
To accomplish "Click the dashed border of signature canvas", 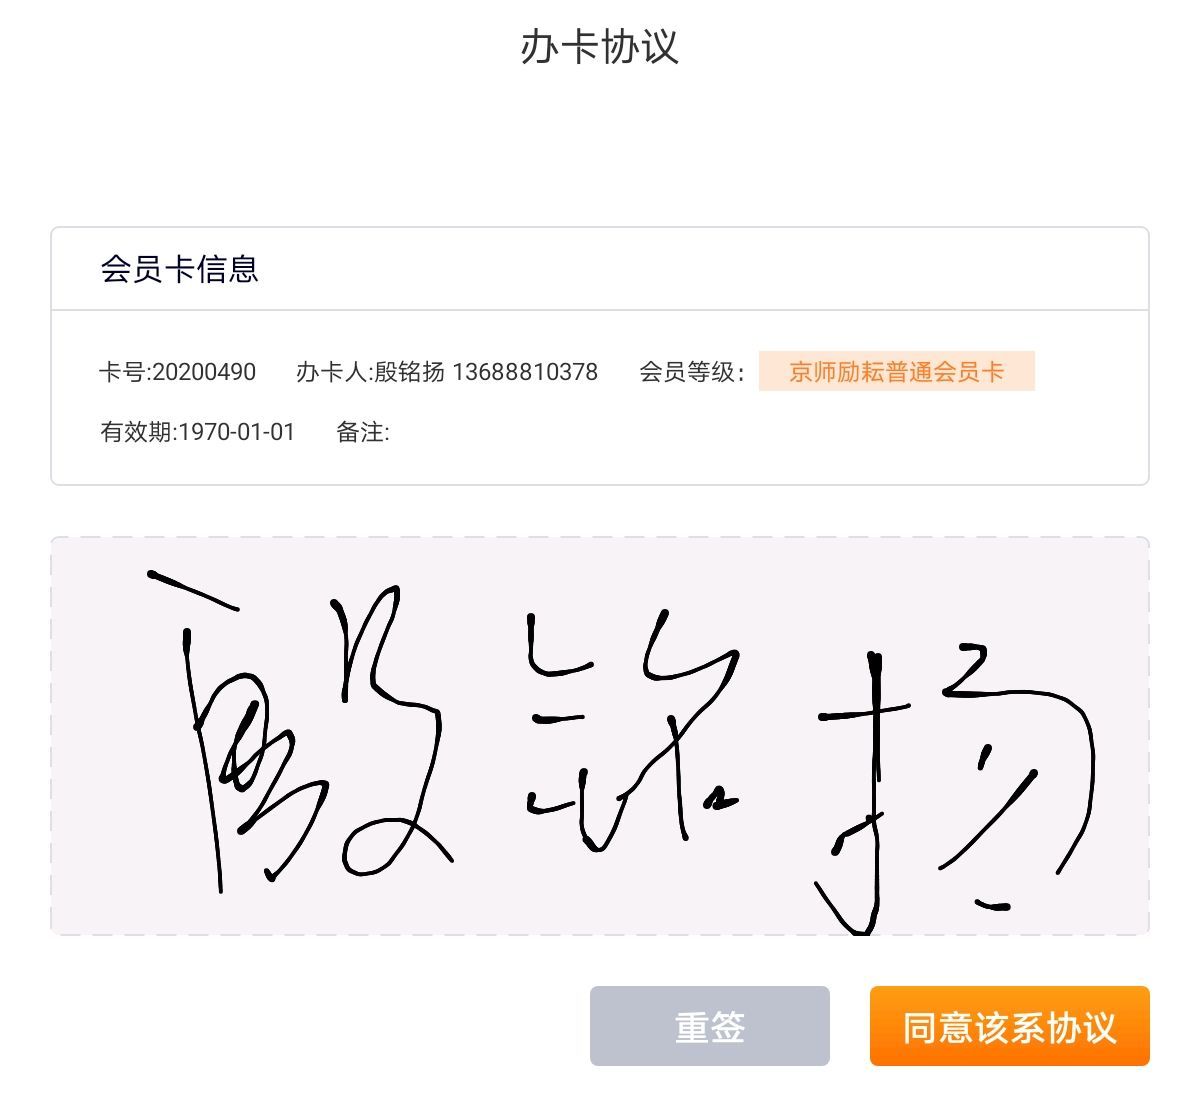I will pyautogui.click(x=600, y=537).
